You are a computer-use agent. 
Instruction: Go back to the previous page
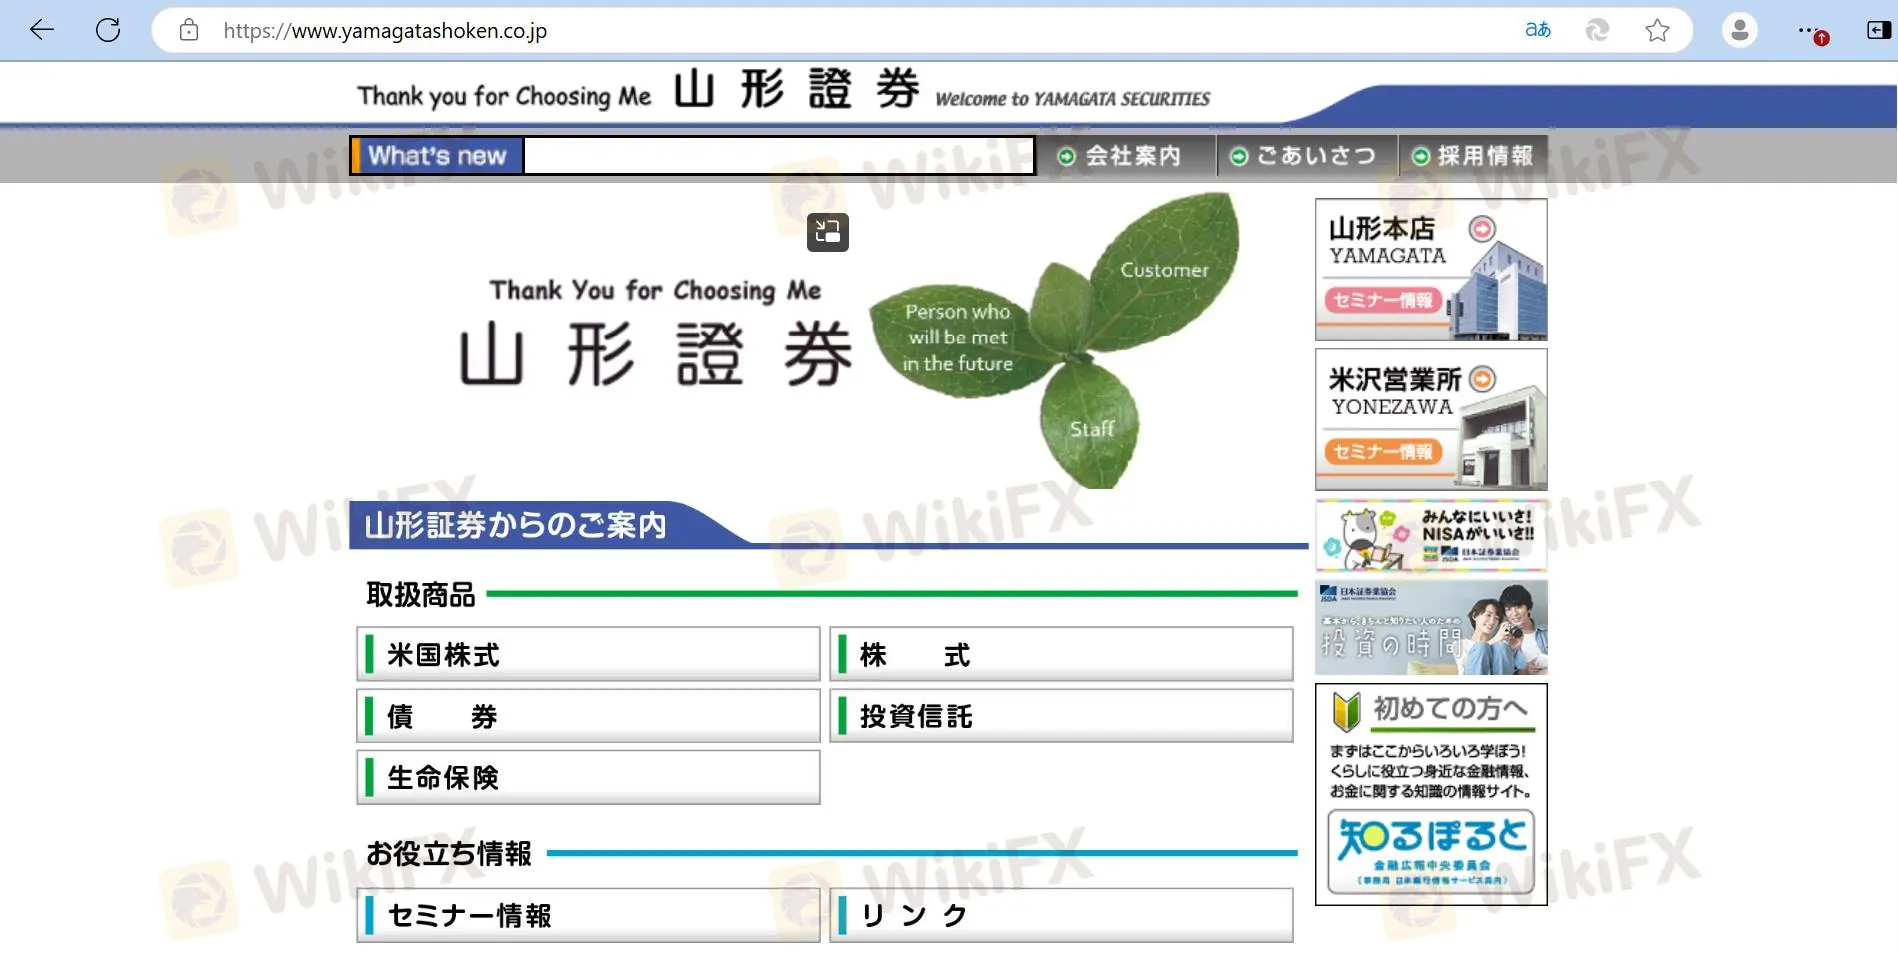click(41, 30)
